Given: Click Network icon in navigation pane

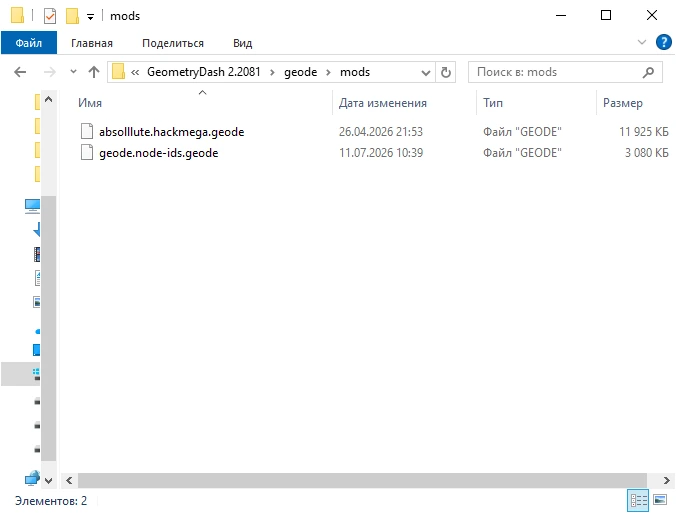Looking at the screenshot, I should [32, 478].
